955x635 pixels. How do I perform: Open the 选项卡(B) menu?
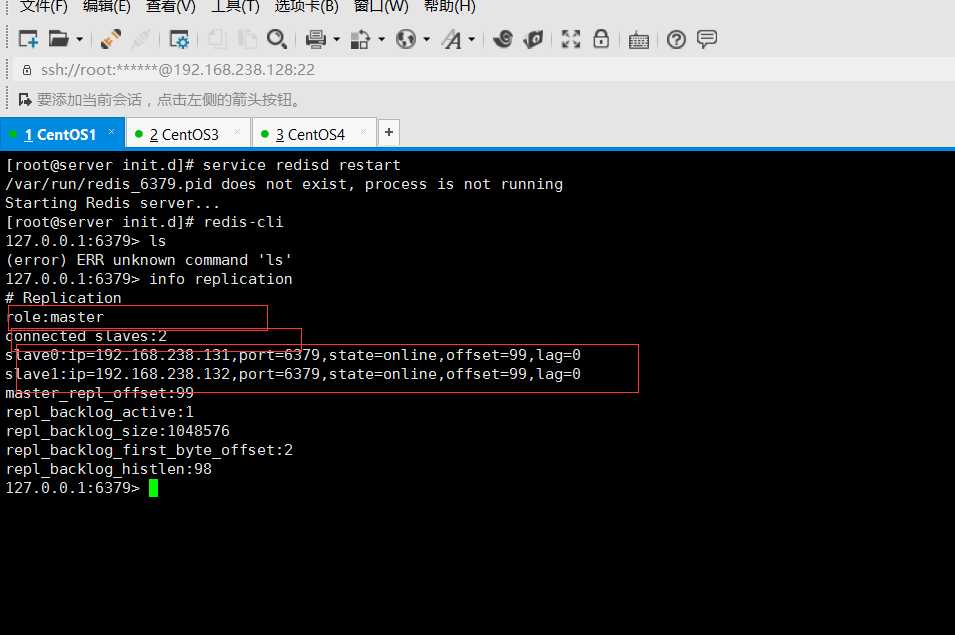[306, 6]
